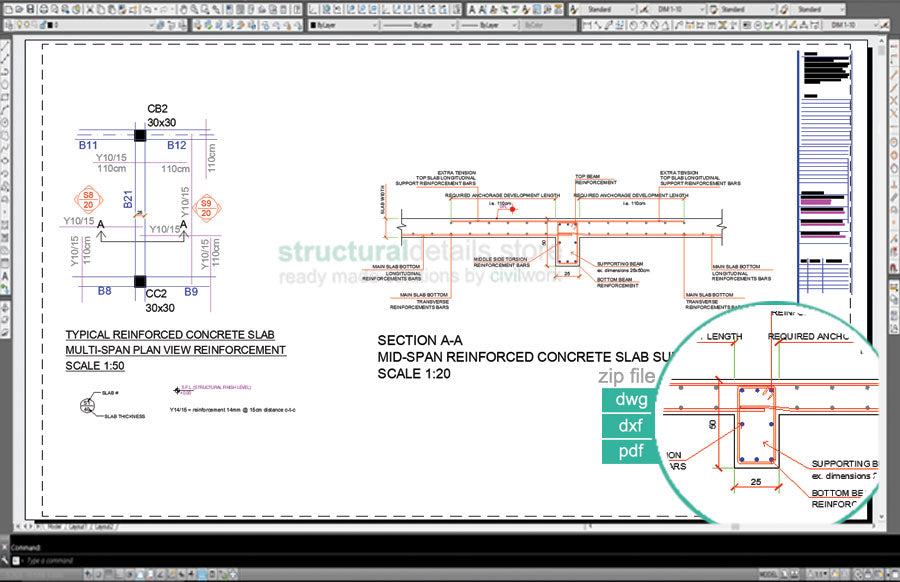
Task: Switch to the Model tab
Action: tap(54, 525)
